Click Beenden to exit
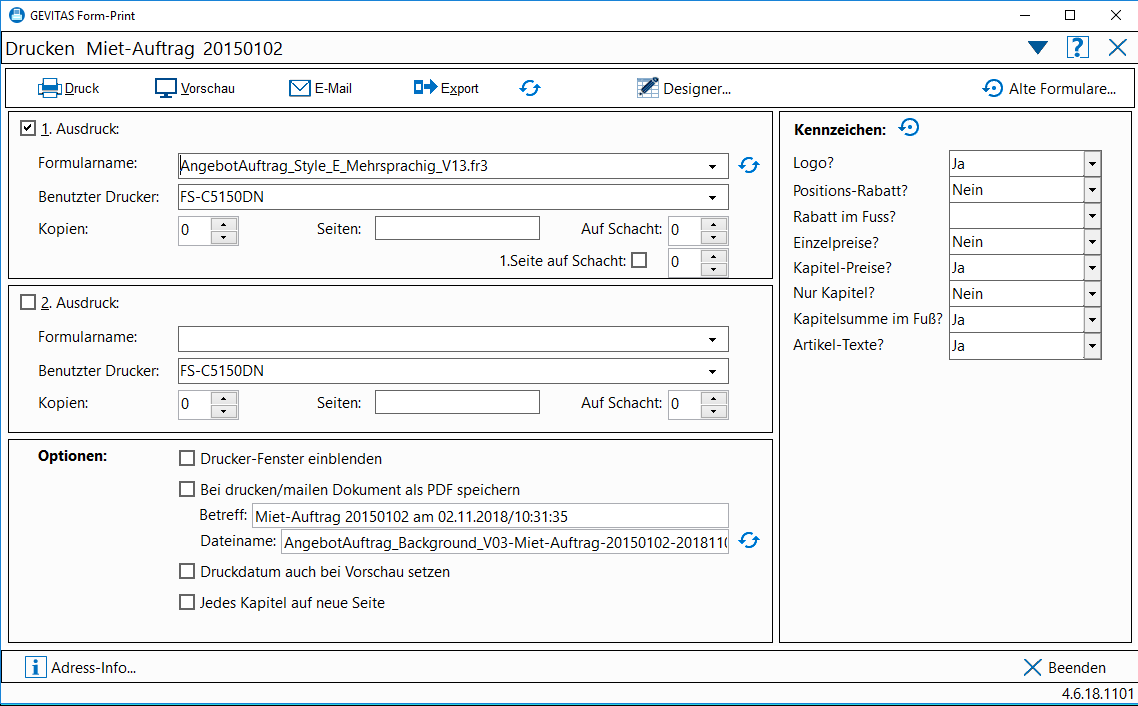Screen dimensions: 1138x706 point(1065,668)
